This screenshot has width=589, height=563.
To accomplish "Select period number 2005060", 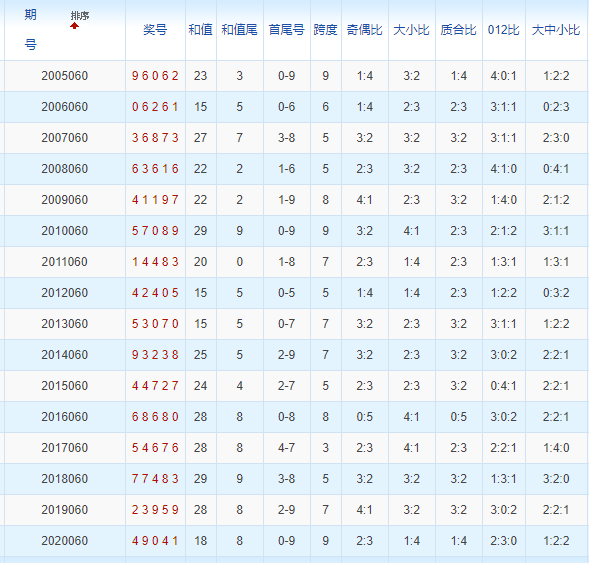I will [x=65, y=76].
